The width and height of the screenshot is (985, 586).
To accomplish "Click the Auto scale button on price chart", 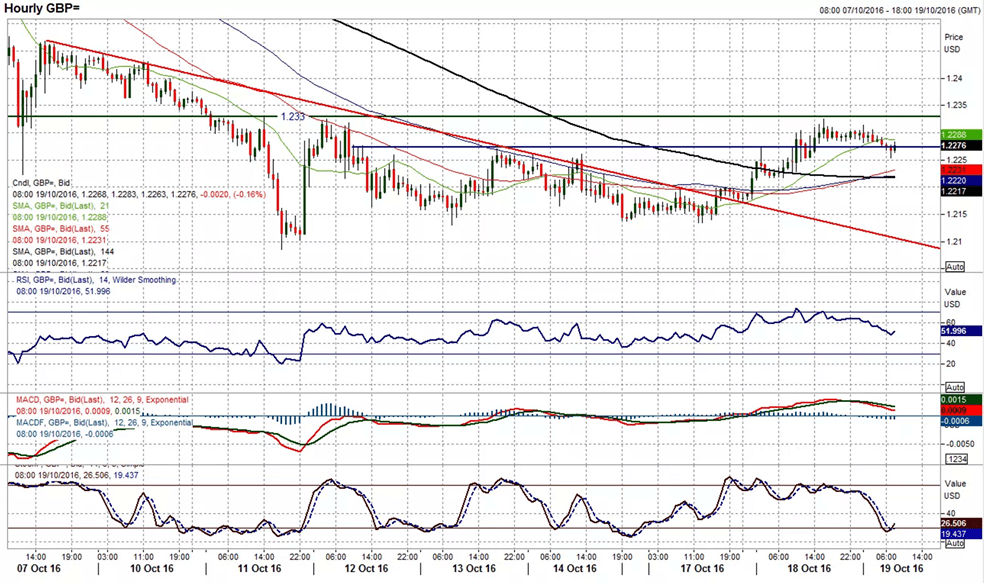I will tap(953, 267).
